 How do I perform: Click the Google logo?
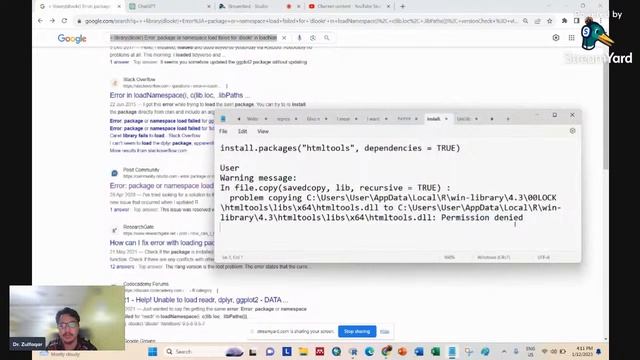coord(72,38)
